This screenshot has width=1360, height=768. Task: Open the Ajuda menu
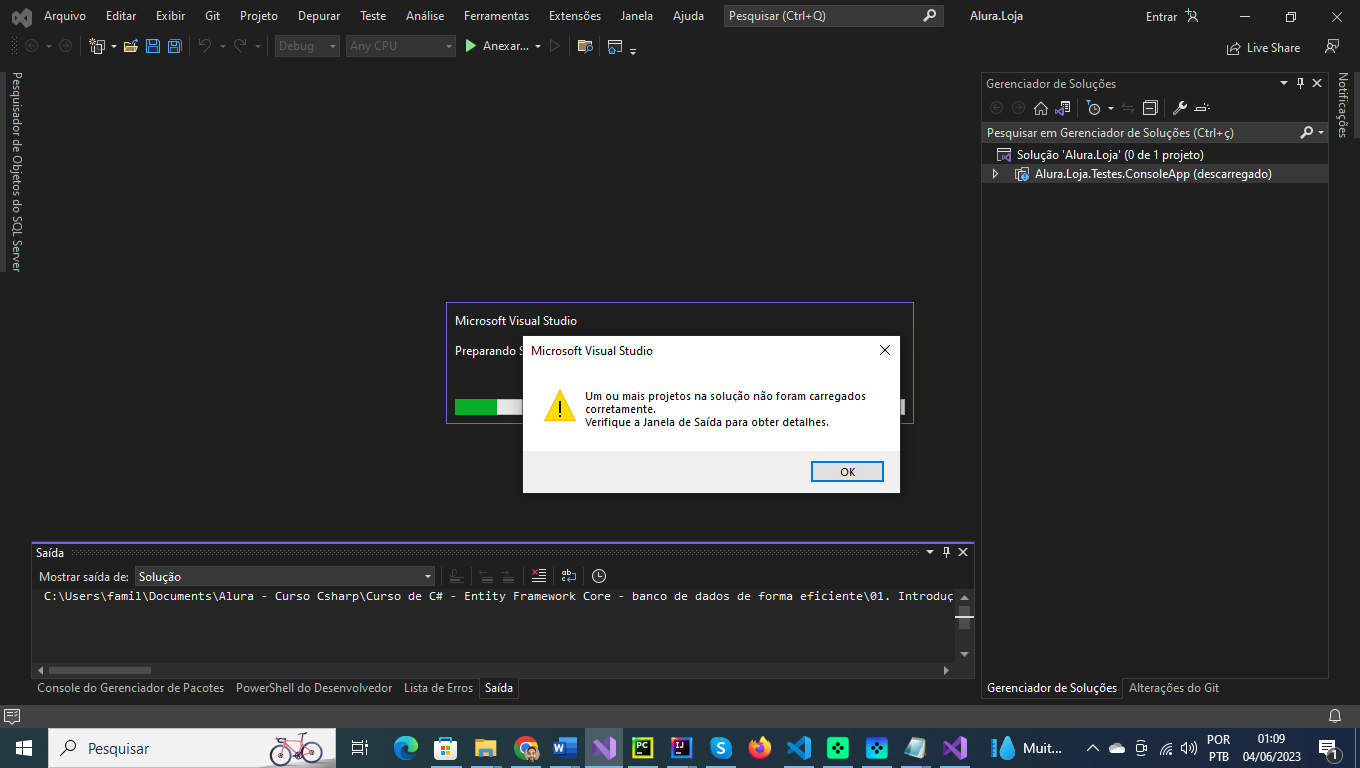pyautogui.click(x=688, y=16)
